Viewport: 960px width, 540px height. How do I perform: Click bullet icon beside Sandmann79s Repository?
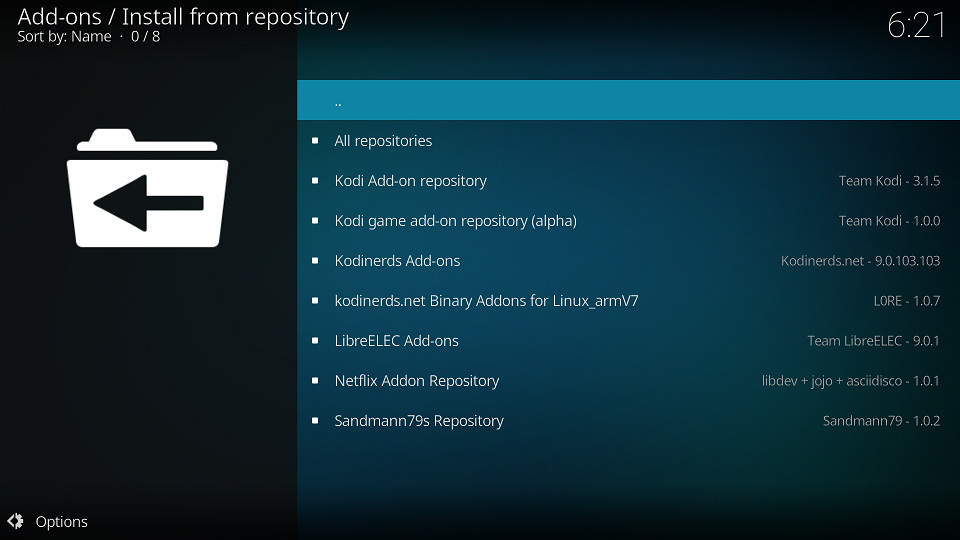pyautogui.click(x=315, y=421)
